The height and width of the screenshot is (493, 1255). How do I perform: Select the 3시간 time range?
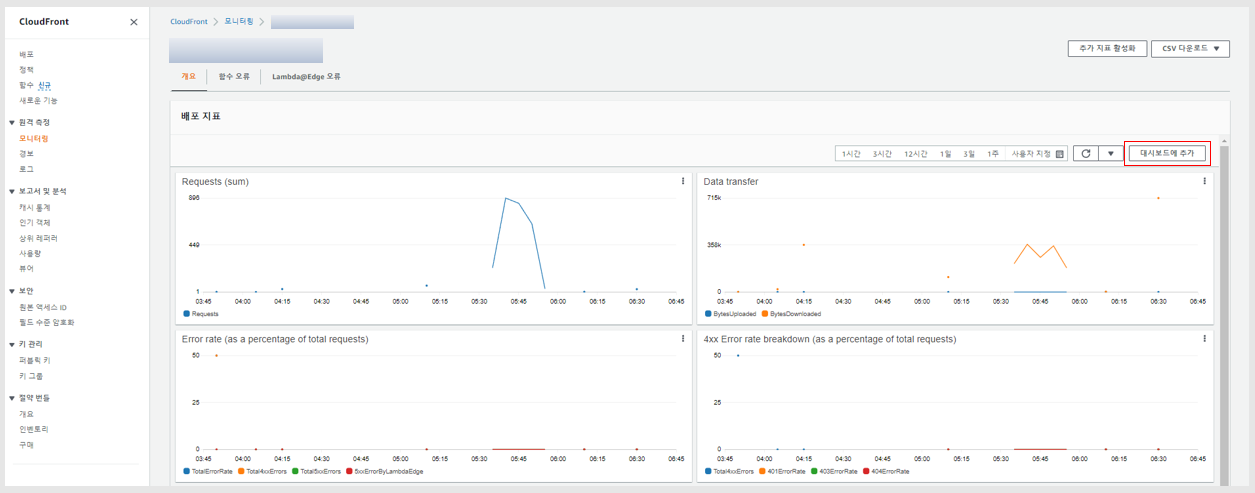882,154
